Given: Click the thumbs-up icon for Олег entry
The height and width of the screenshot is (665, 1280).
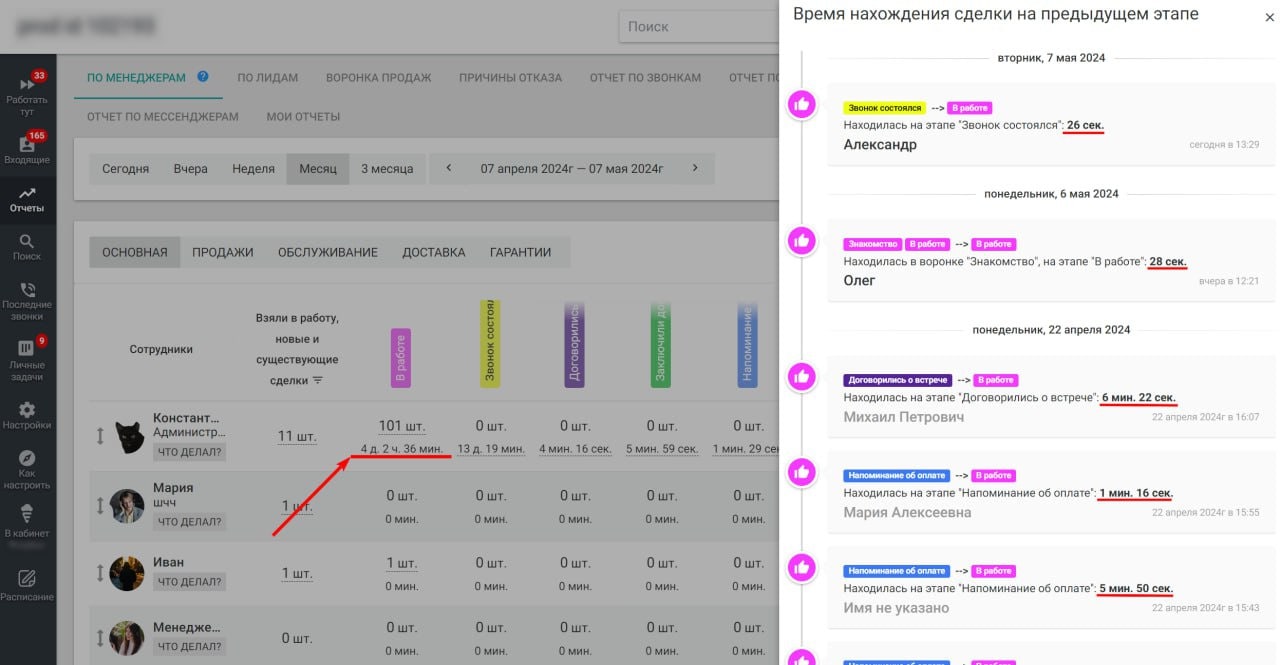Looking at the screenshot, I should (801, 240).
